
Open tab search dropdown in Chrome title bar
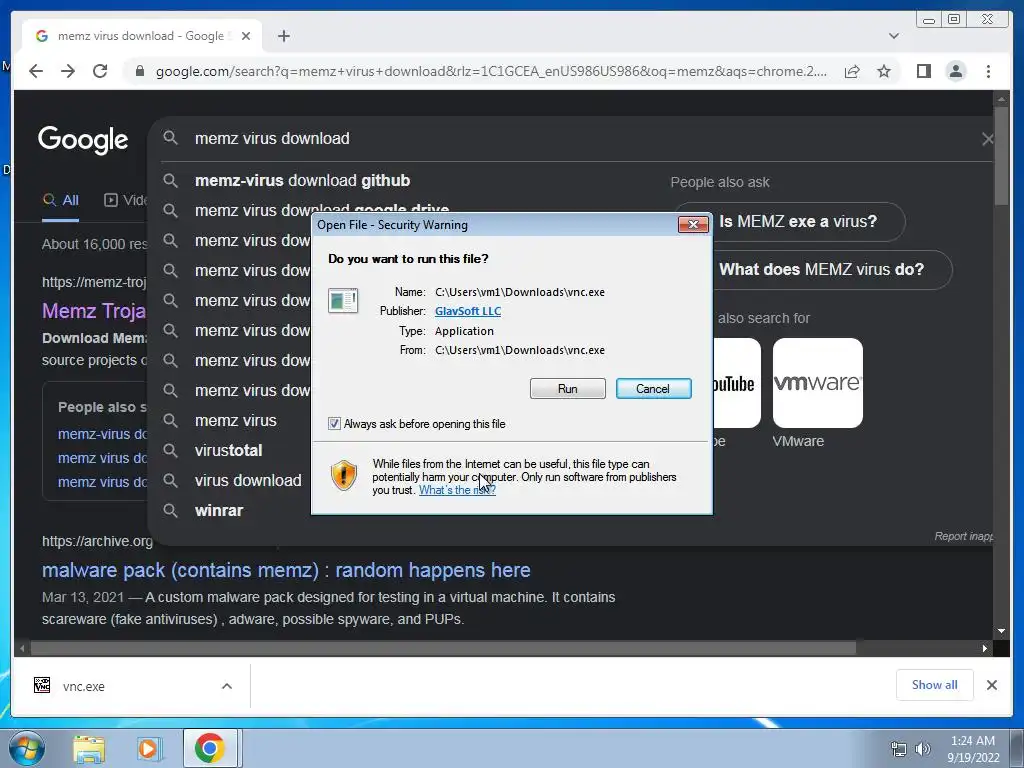[893, 36]
